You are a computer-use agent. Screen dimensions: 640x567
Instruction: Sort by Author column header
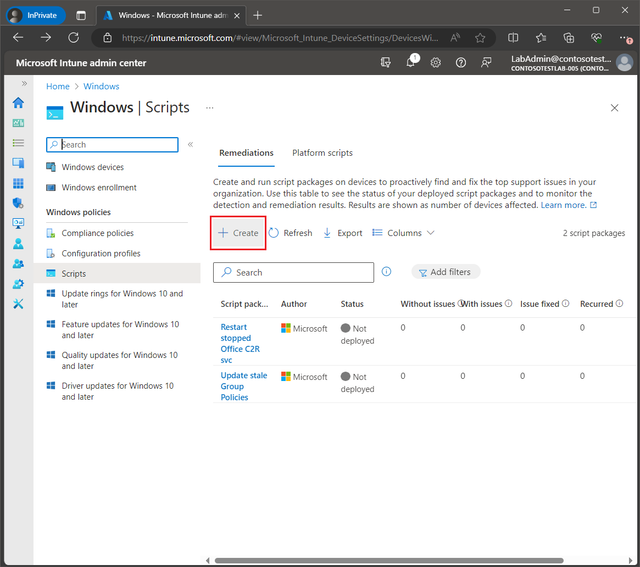click(x=294, y=304)
